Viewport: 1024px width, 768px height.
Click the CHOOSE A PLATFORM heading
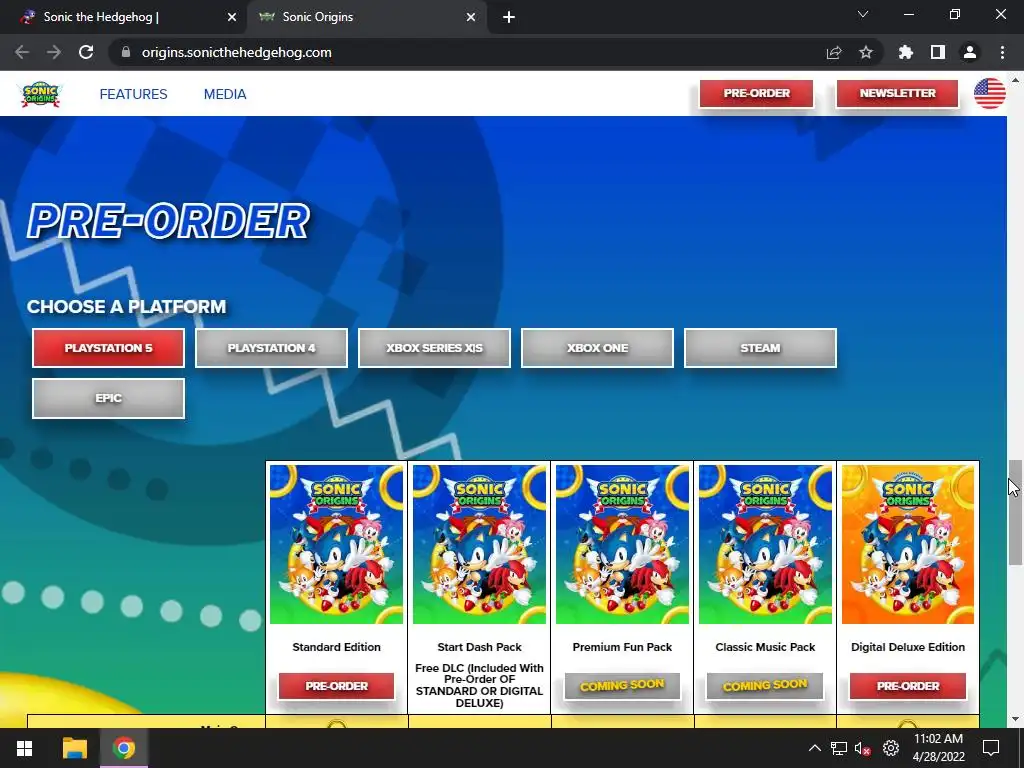pyautogui.click(x=126, y=306)
